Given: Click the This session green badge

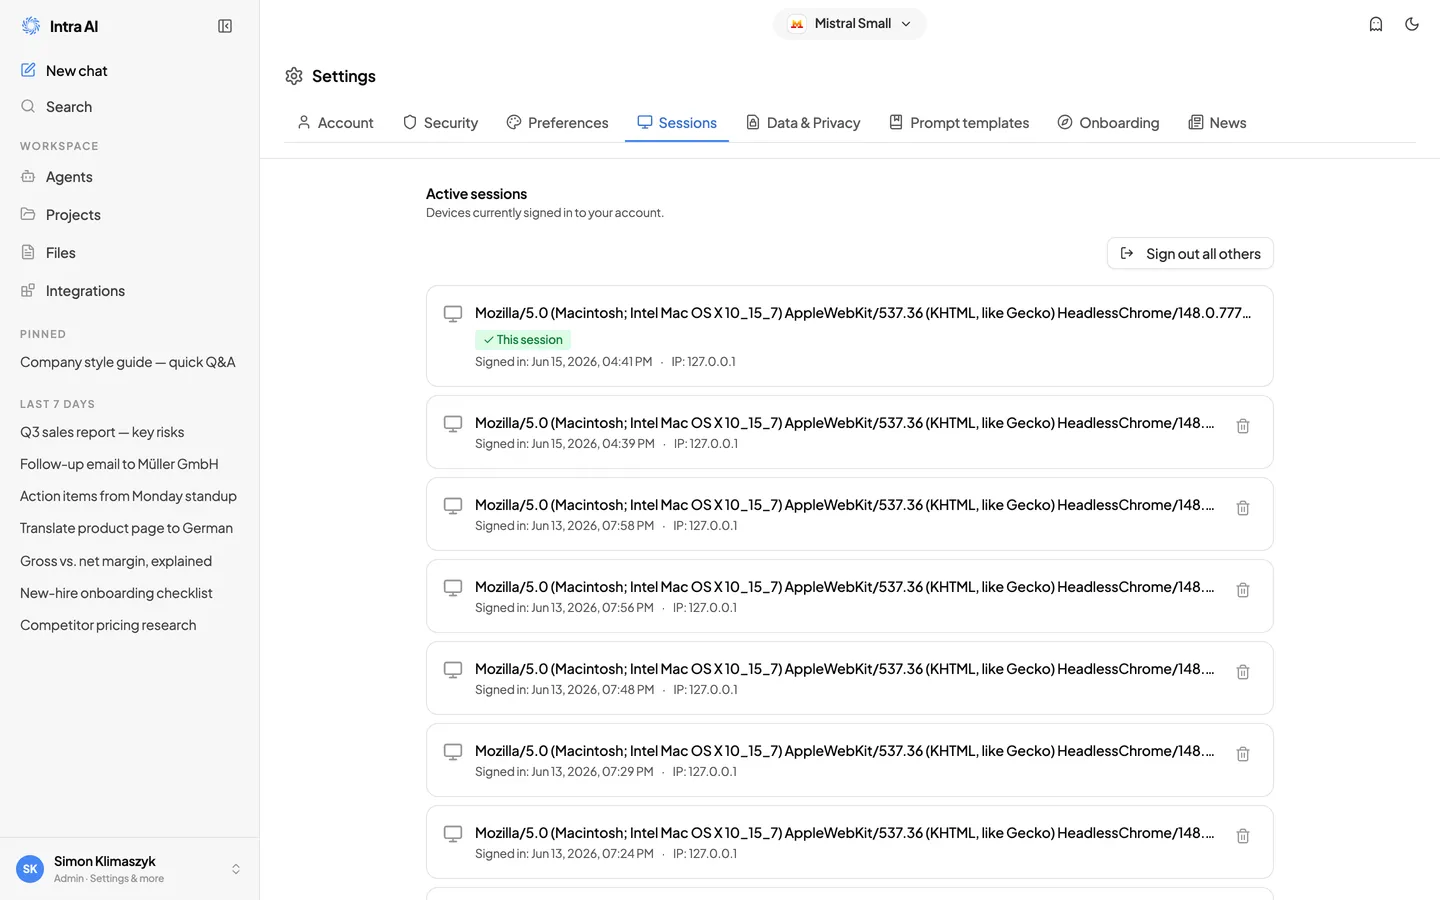Looking at the screenshot, I should 523,340.
